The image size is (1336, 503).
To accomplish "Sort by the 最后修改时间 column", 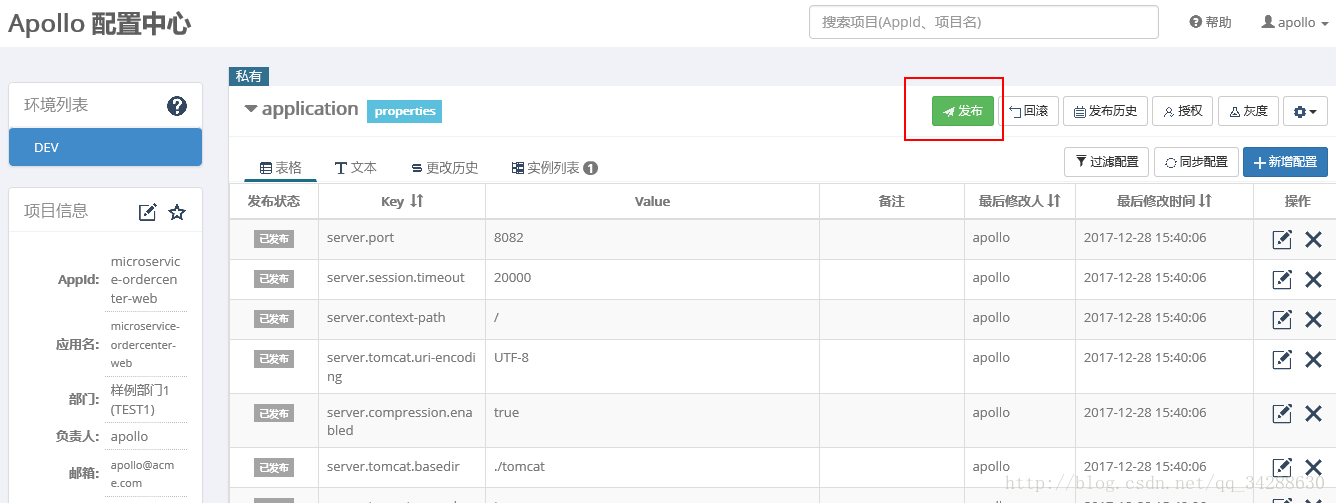I will (x=1205, y=201).
